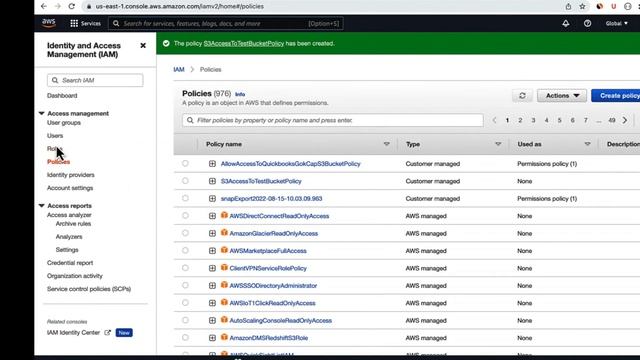
Task: Open the Services grid menu
Action: click(85, 23)
